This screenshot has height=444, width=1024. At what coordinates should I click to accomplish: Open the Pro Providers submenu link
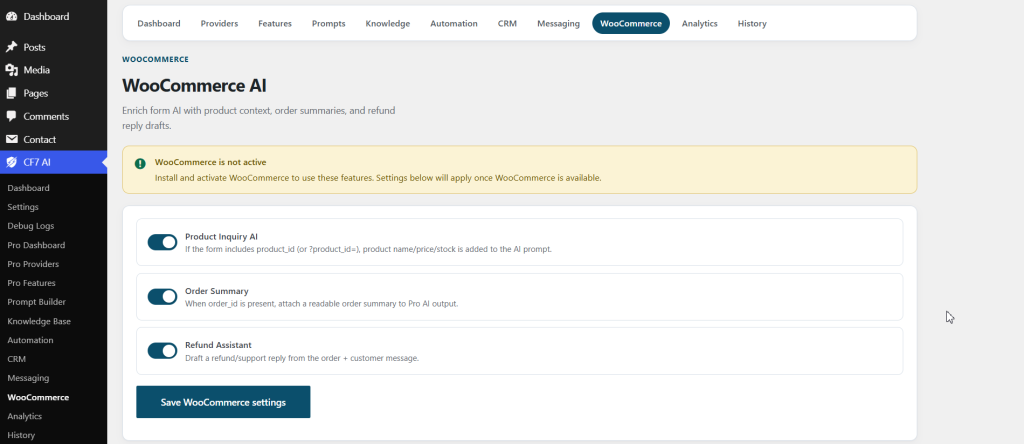click(33, 264)
